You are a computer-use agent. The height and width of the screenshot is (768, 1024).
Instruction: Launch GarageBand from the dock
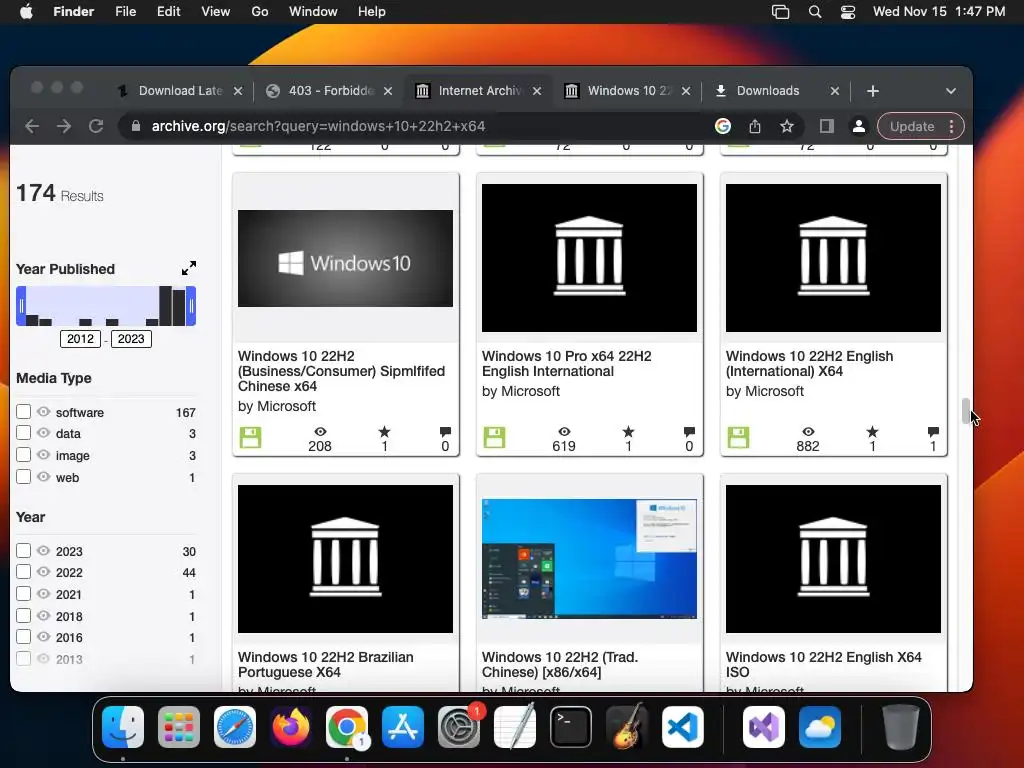[627, 727]
